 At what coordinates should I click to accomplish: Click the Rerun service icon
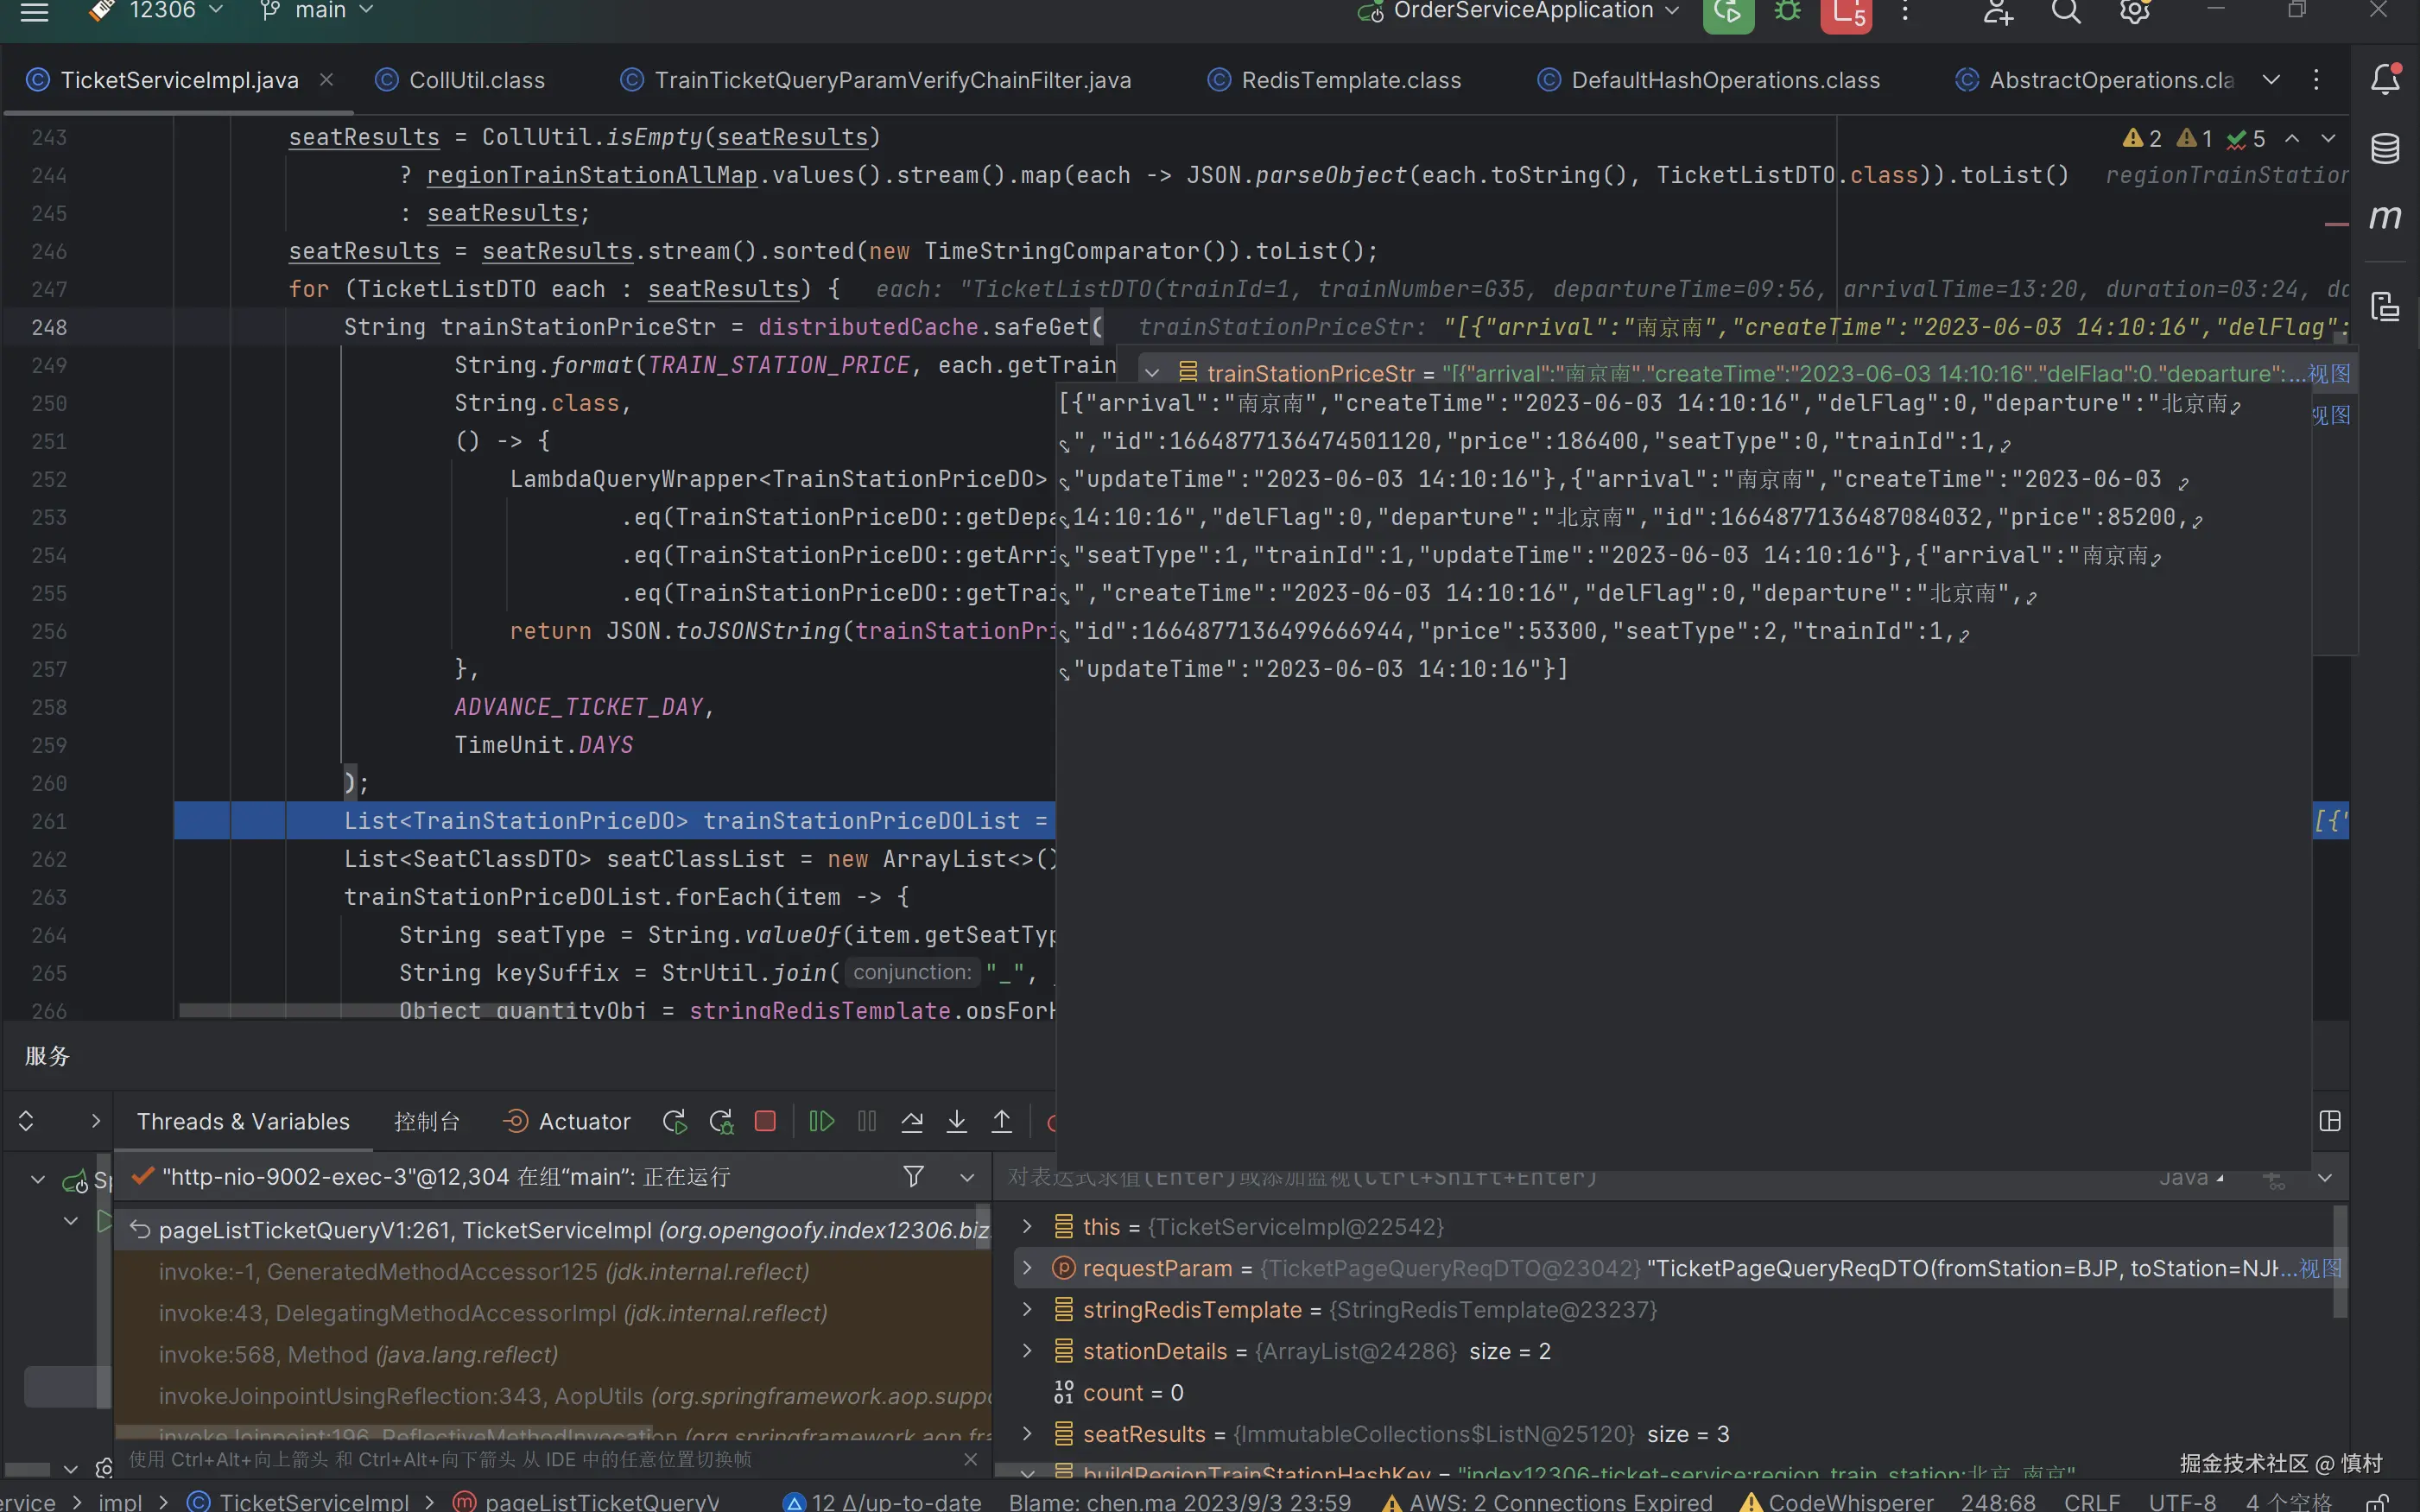[x=674, y=1121]
